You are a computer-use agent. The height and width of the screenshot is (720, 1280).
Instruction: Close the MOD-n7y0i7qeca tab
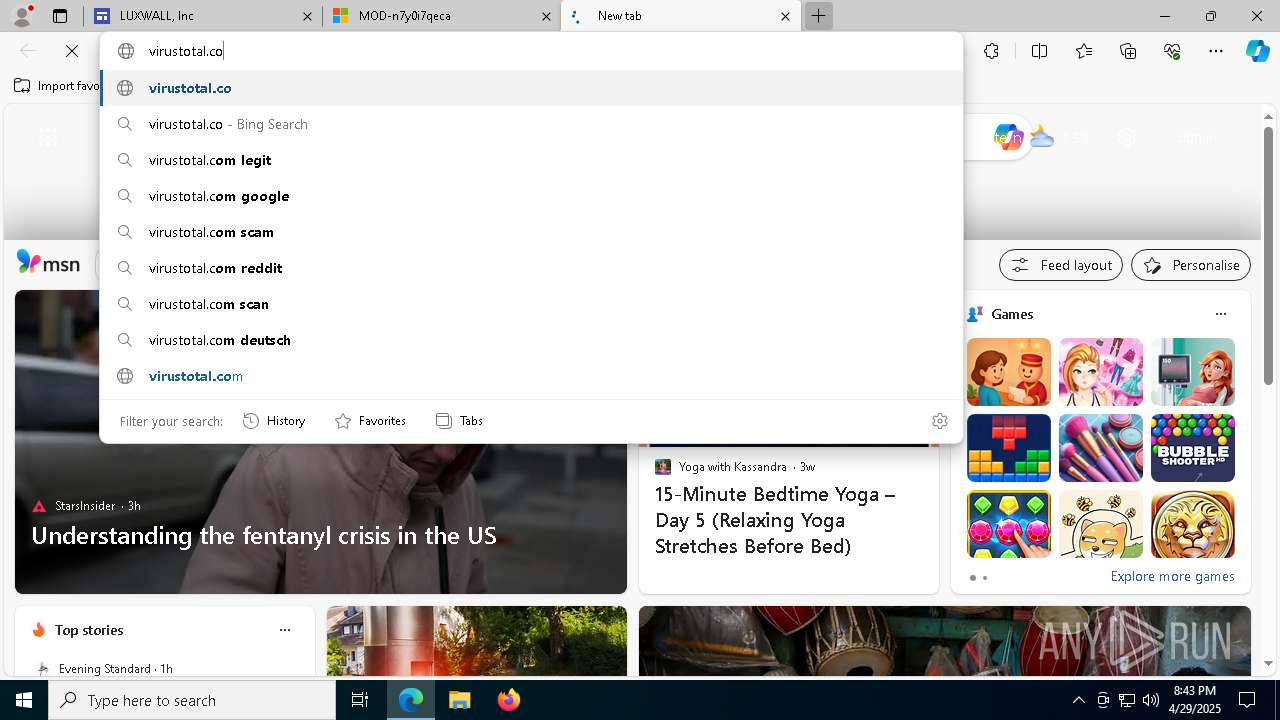[x=546, y=16]
